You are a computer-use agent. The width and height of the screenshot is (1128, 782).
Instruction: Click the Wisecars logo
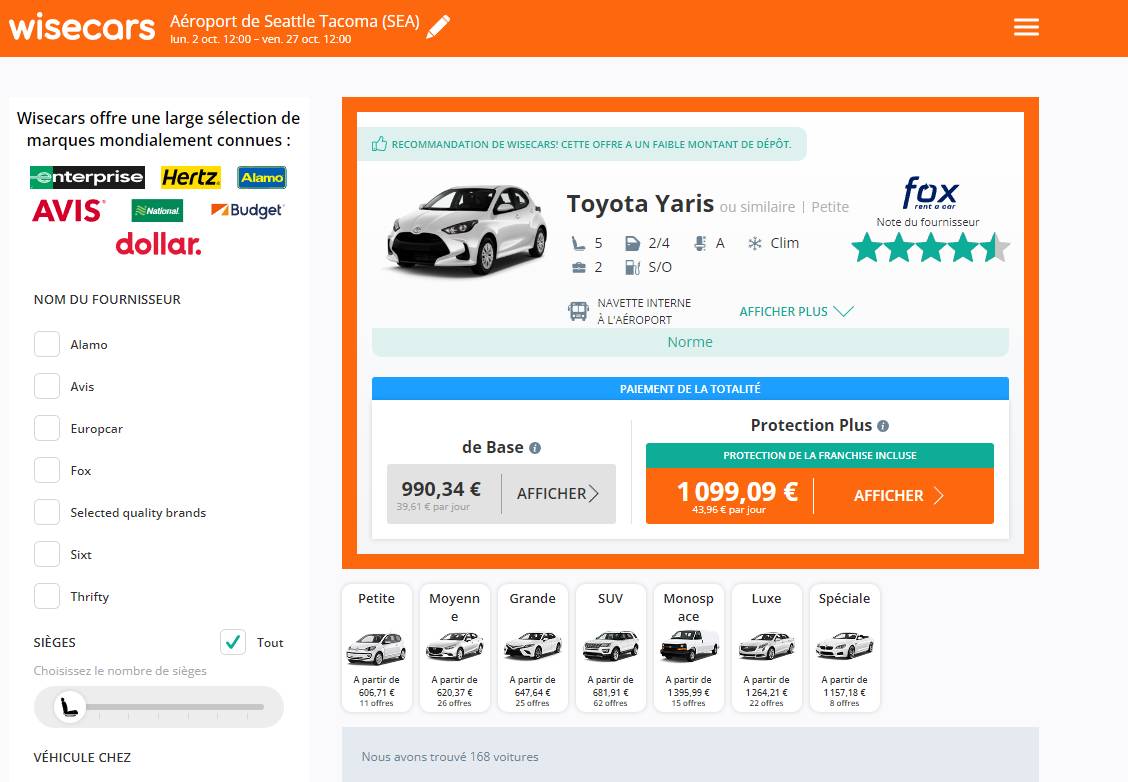coord(82,27)
